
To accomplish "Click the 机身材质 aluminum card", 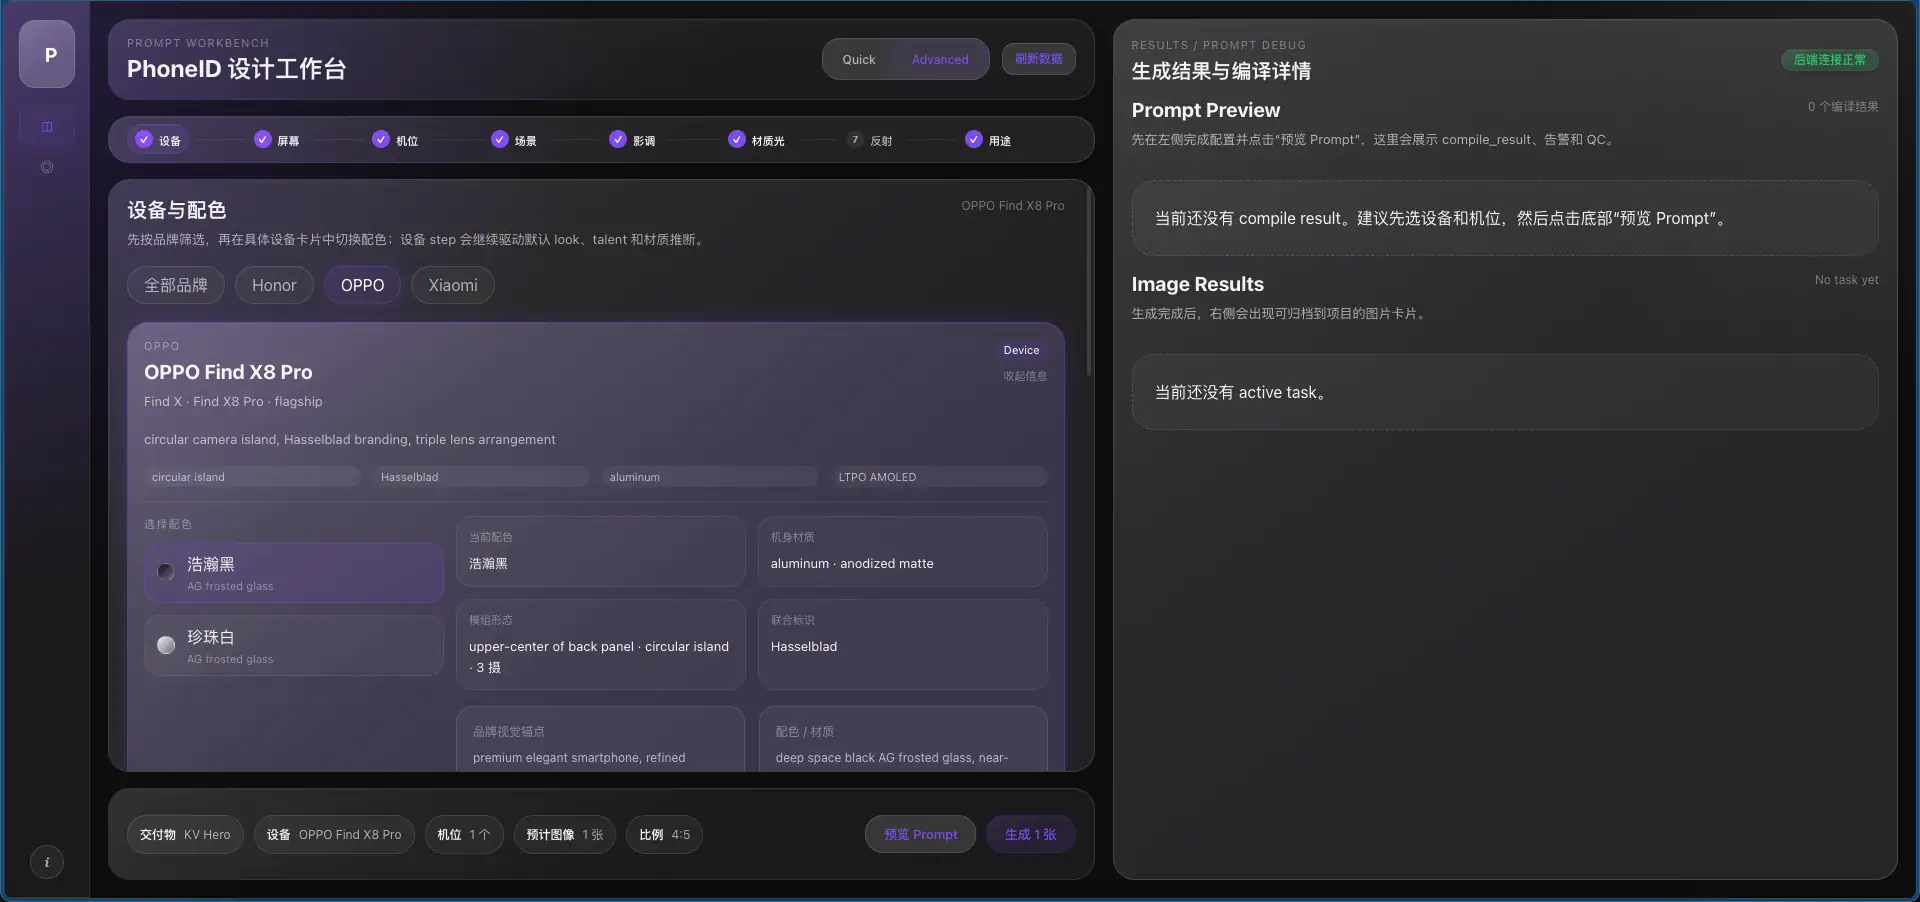I will pos(903,551).
